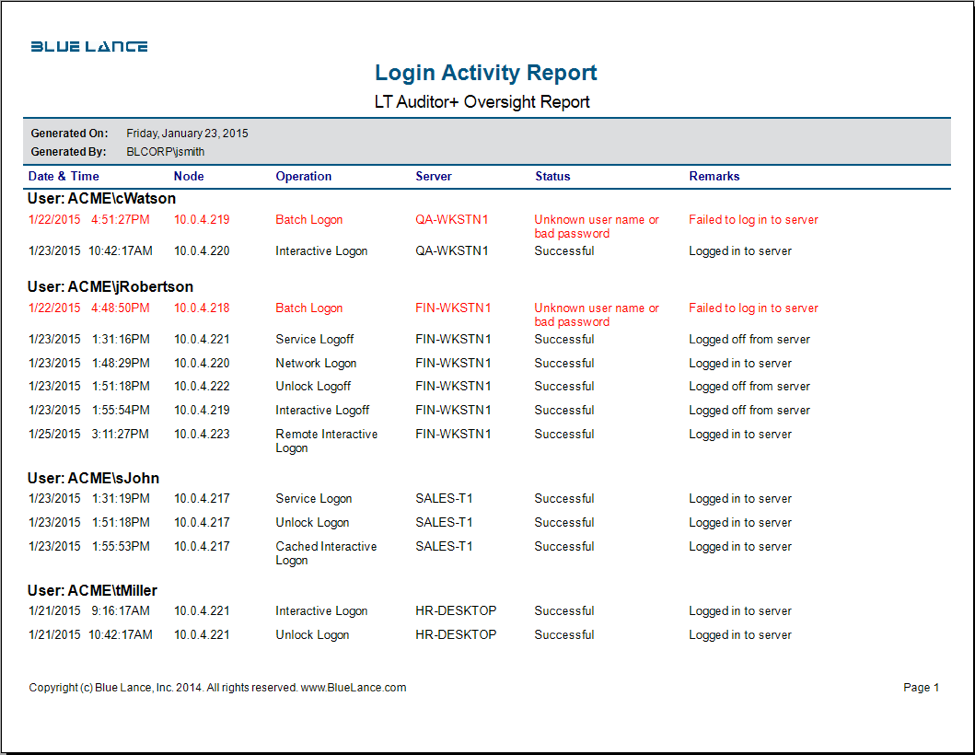
Task: Click sJohn's Unlock Logon operation
Action: (x=312, y=523)
